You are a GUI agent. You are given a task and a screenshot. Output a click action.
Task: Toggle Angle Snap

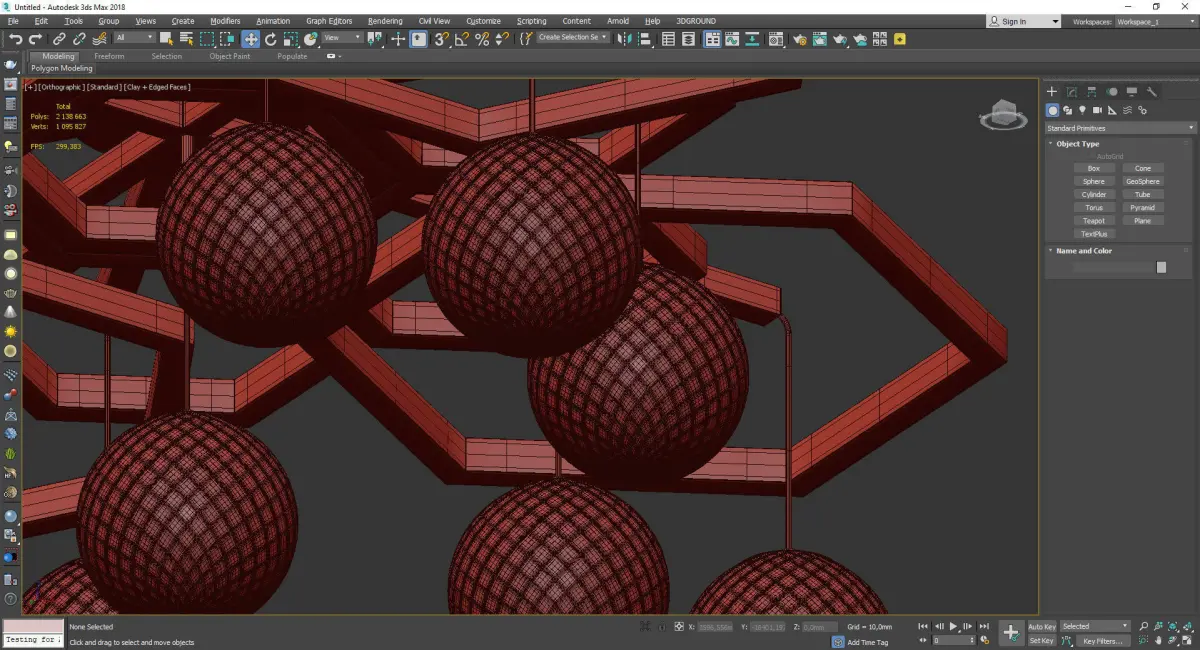coord(462,39)
